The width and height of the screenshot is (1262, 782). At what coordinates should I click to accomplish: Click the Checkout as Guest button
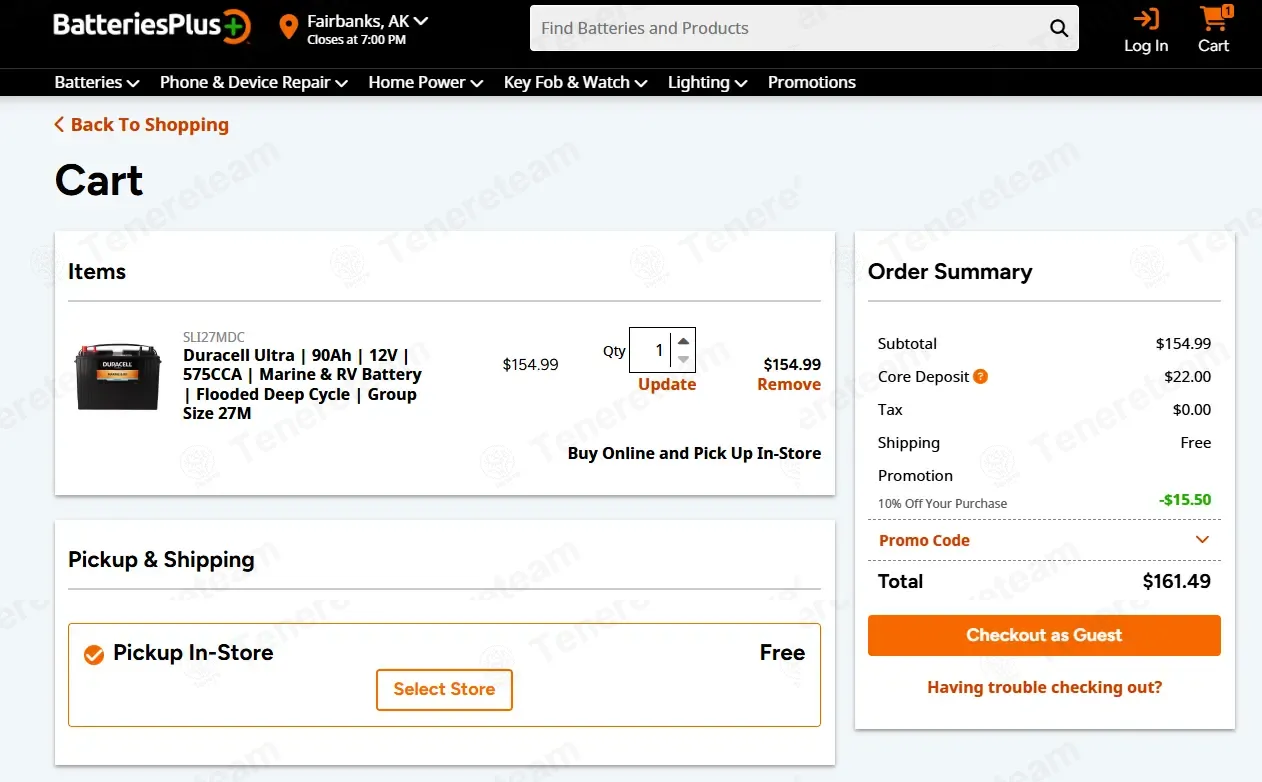[x=1044, y=635]
